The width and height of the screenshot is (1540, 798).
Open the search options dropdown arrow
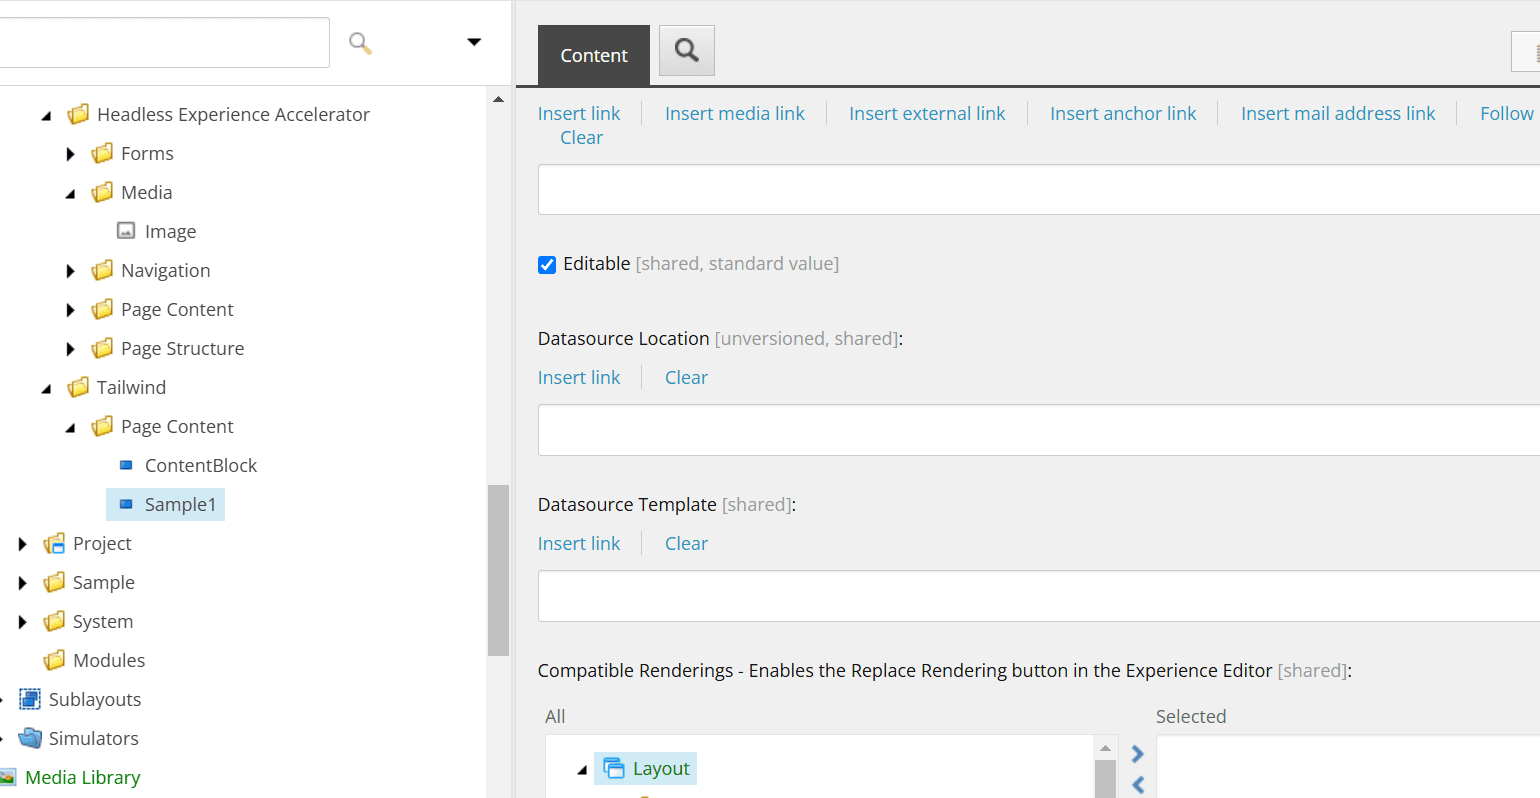point(474,42)
